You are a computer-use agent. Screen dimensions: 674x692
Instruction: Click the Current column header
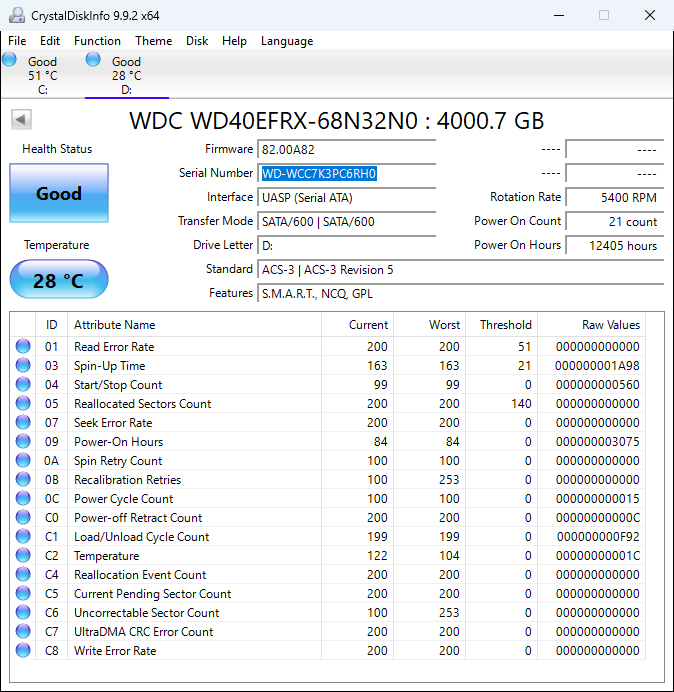coord(358,325)
